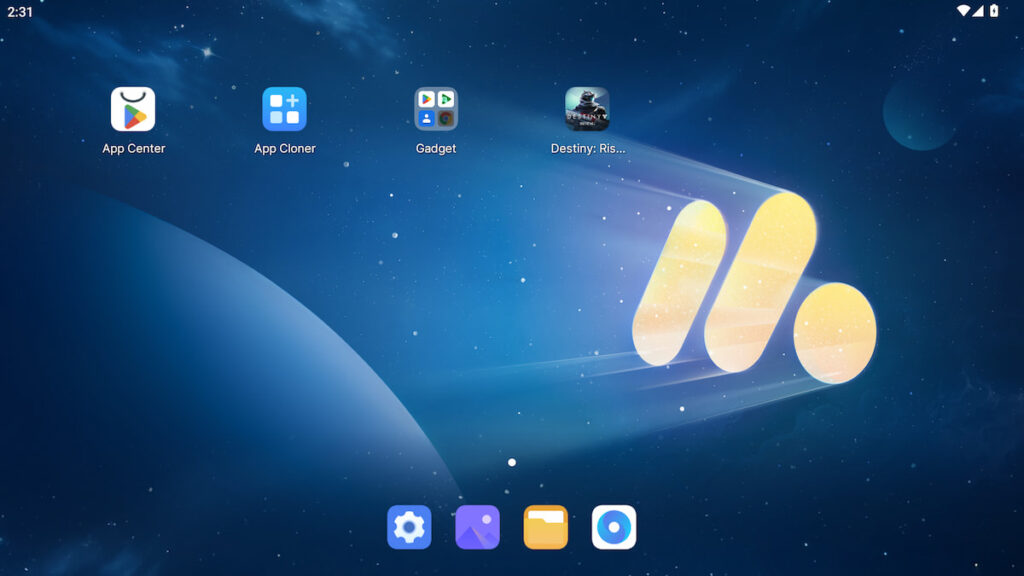Launch the App Cloner app

284,110
